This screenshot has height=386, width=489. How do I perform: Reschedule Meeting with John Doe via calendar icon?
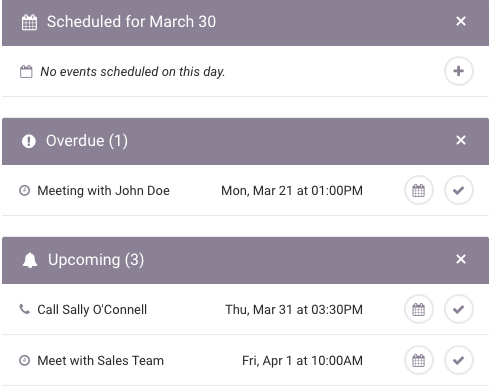(x=419, y=190)
